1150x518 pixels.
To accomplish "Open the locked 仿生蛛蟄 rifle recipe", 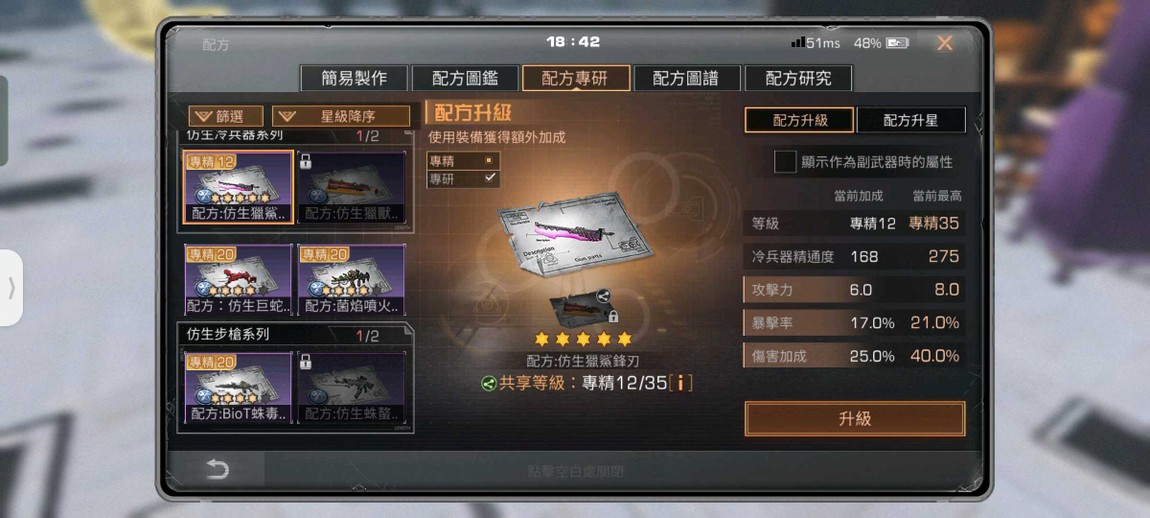I will (x=351, y=387).
